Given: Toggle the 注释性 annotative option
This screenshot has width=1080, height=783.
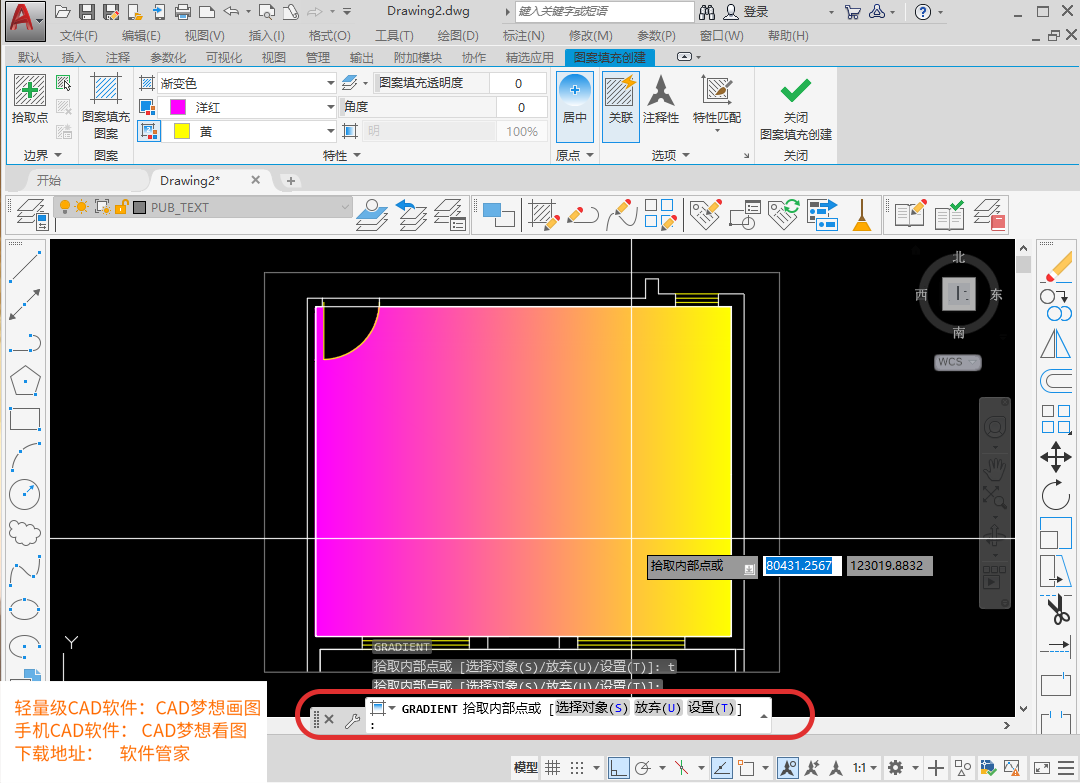Looking at the screenshot, I should point(661,100).
